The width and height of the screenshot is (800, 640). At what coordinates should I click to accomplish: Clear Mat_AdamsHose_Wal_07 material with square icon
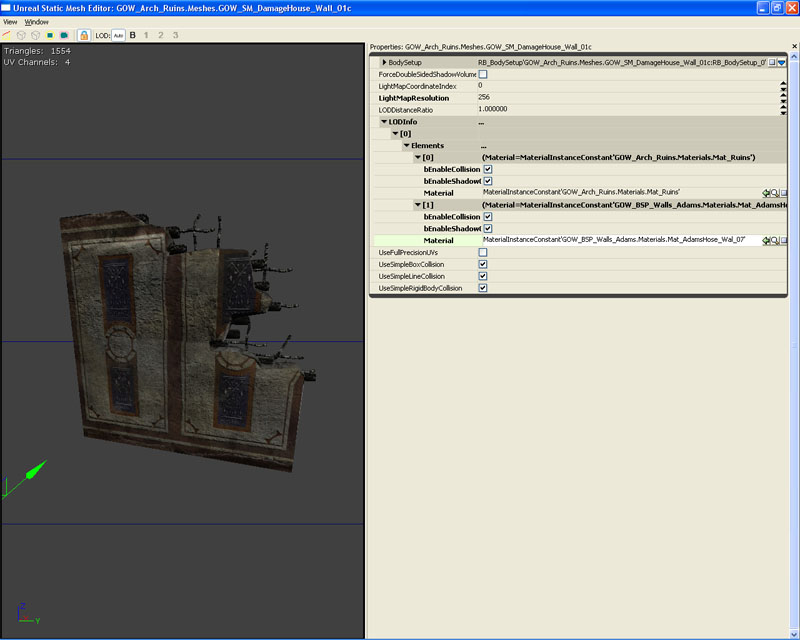pyautogui.click(x=784, y=240)
